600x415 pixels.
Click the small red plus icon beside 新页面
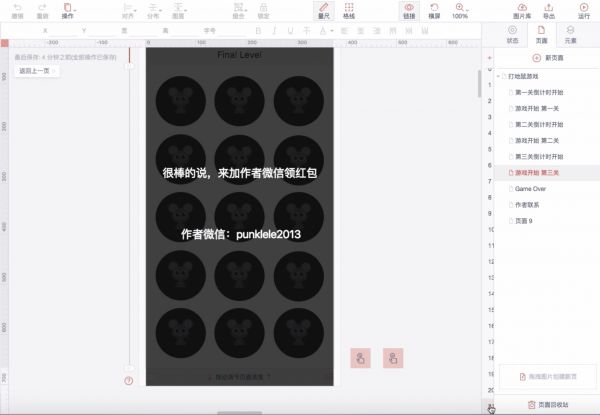[489, 58]
